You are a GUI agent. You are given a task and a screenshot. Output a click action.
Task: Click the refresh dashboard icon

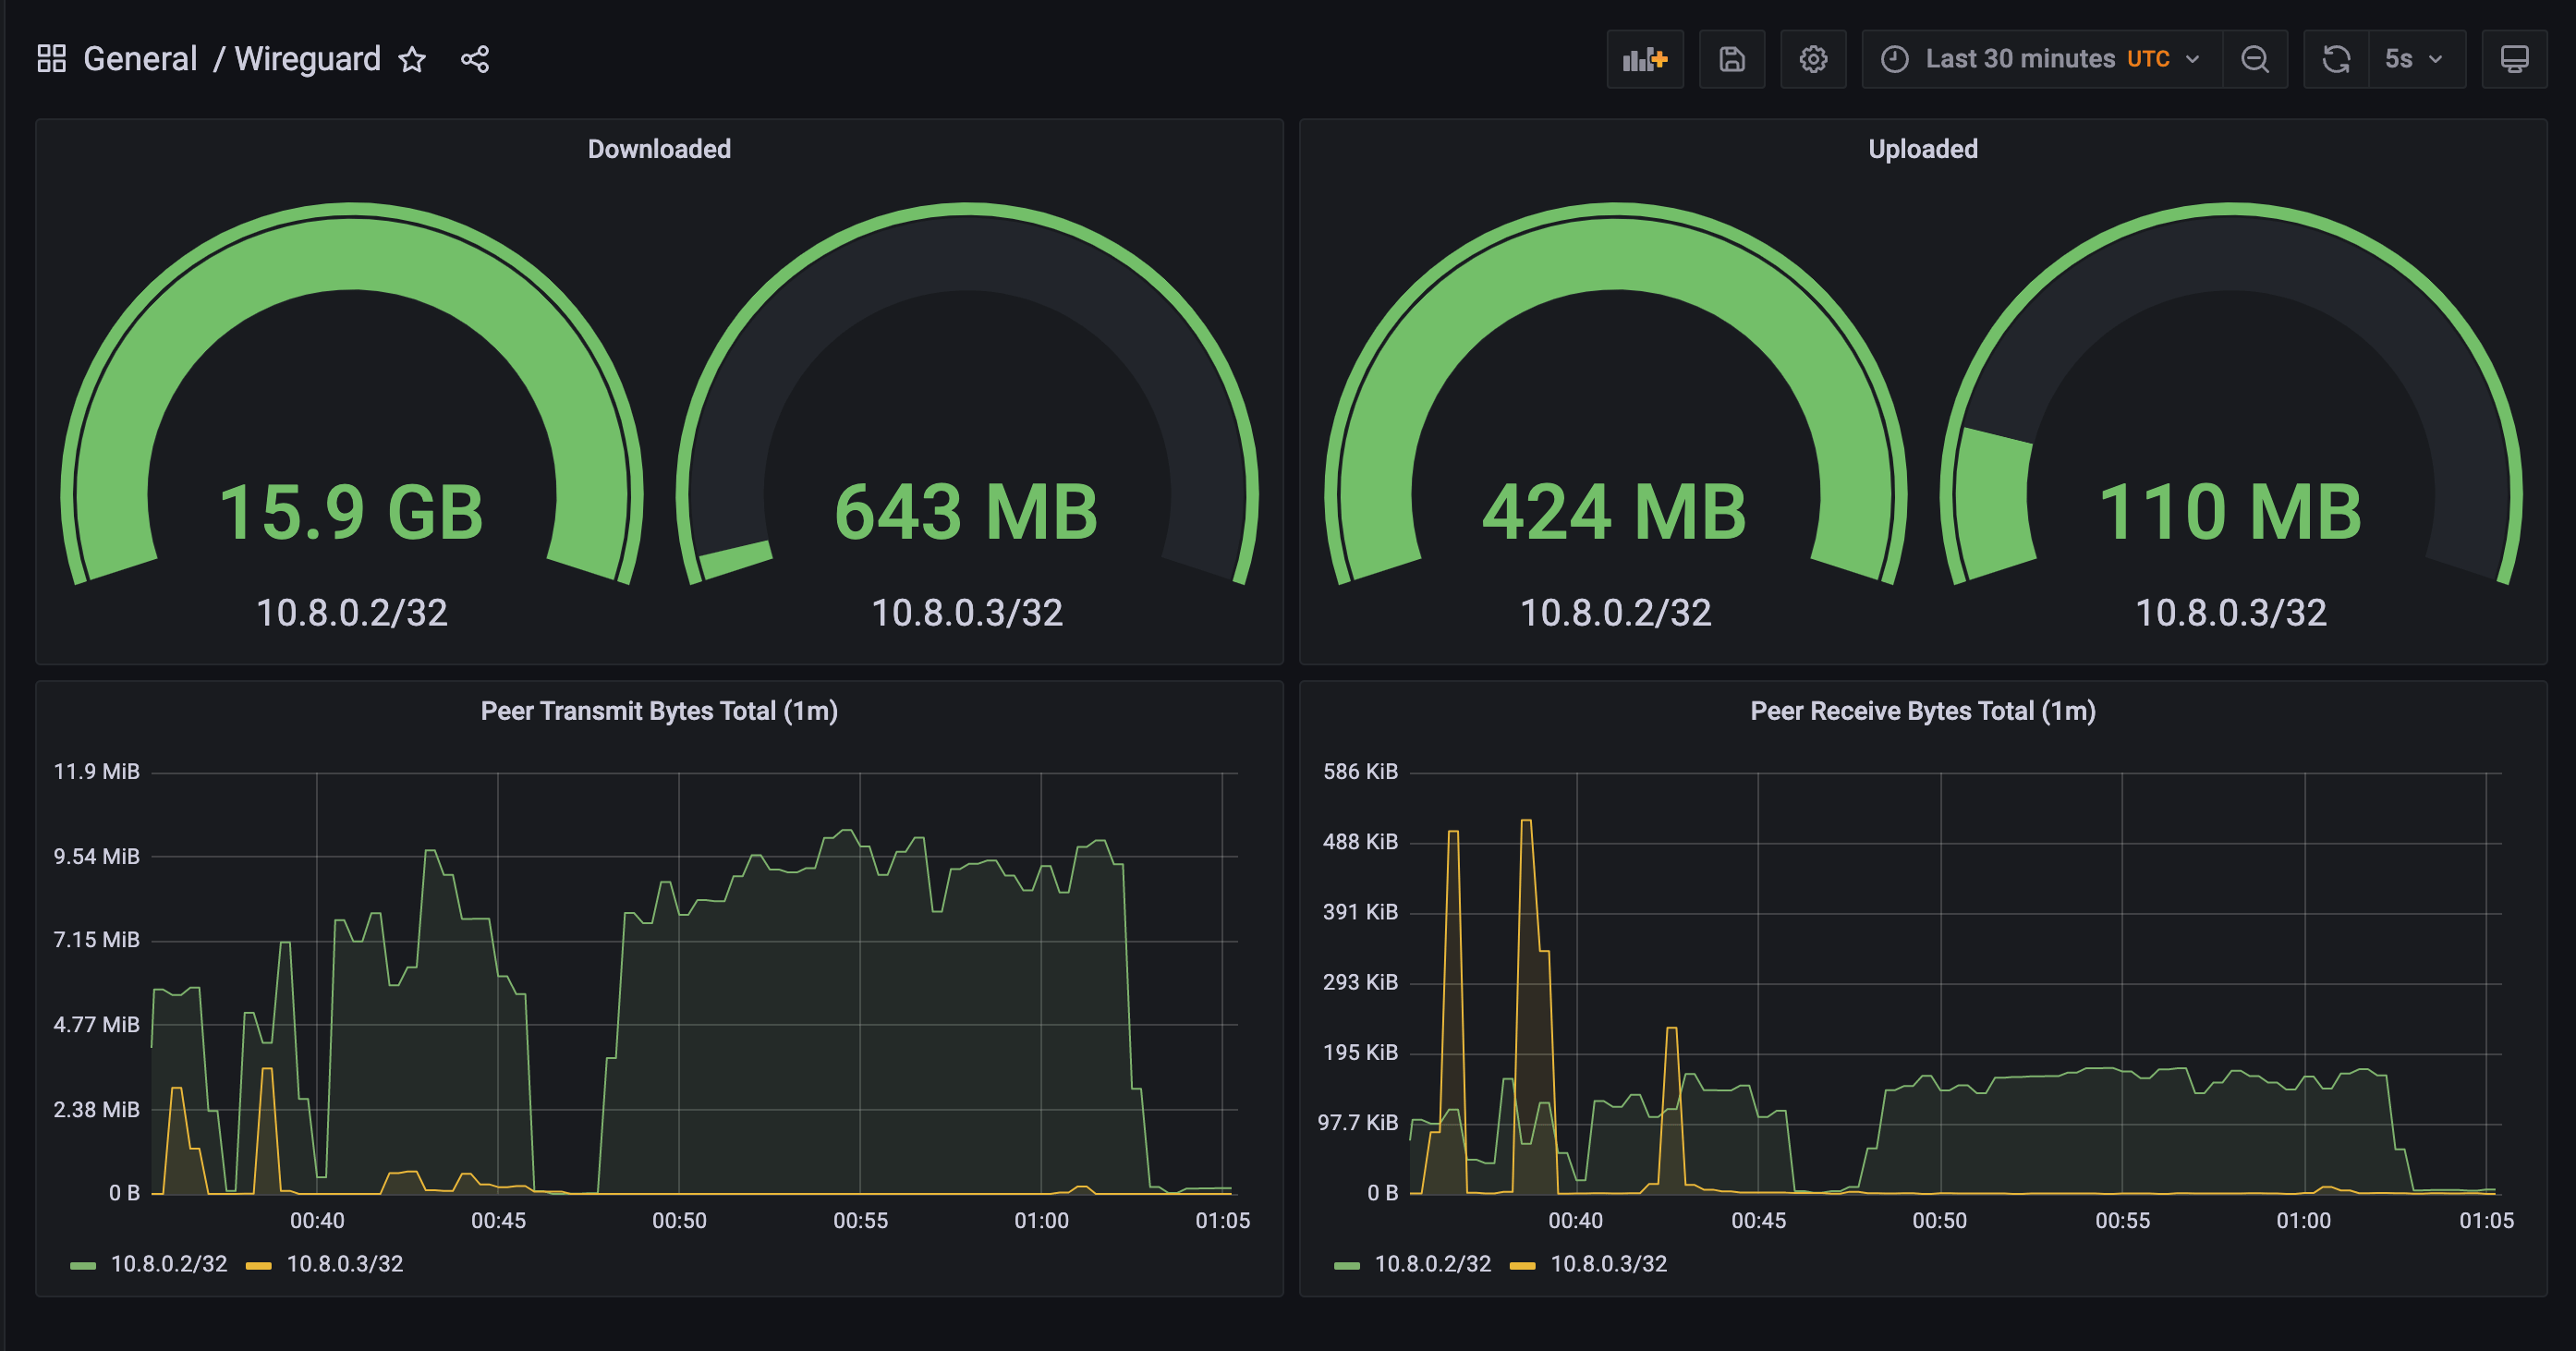pyautogui.click(x=2336, y=60)
